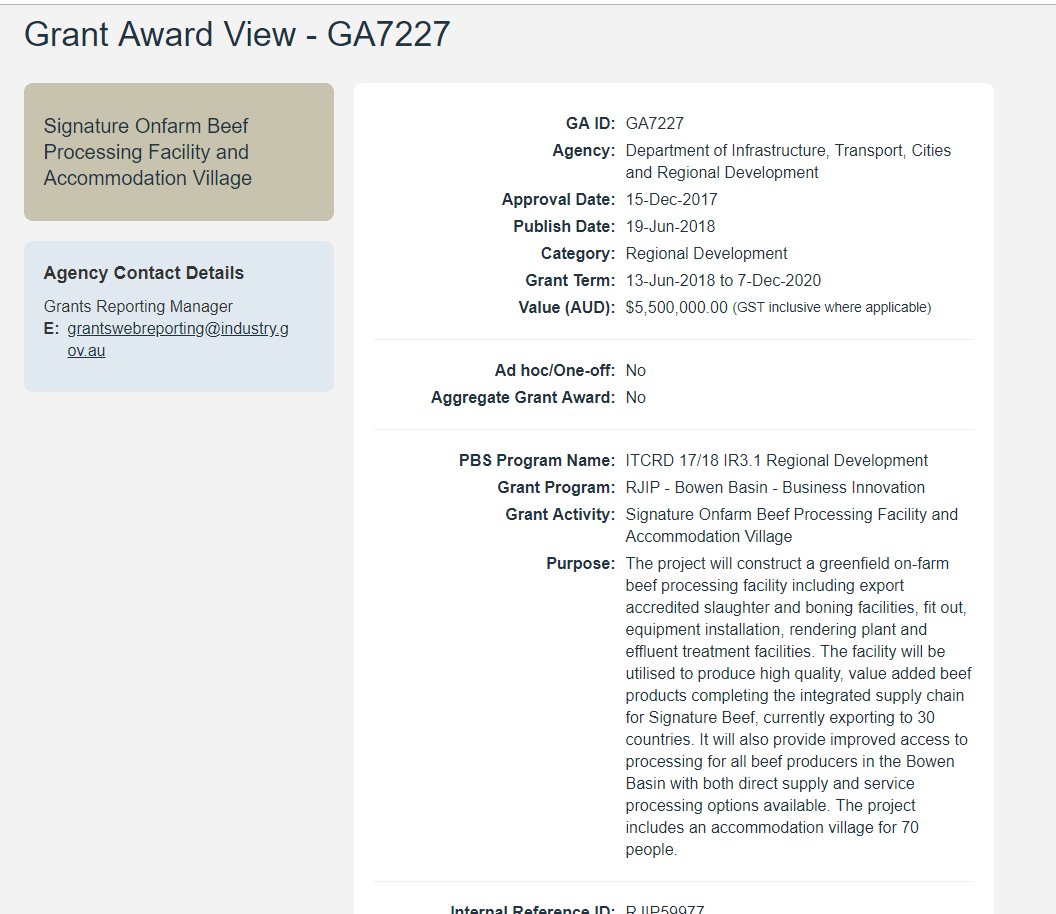
Task: Click the Value (AUD) label
Action: (566, 308)
